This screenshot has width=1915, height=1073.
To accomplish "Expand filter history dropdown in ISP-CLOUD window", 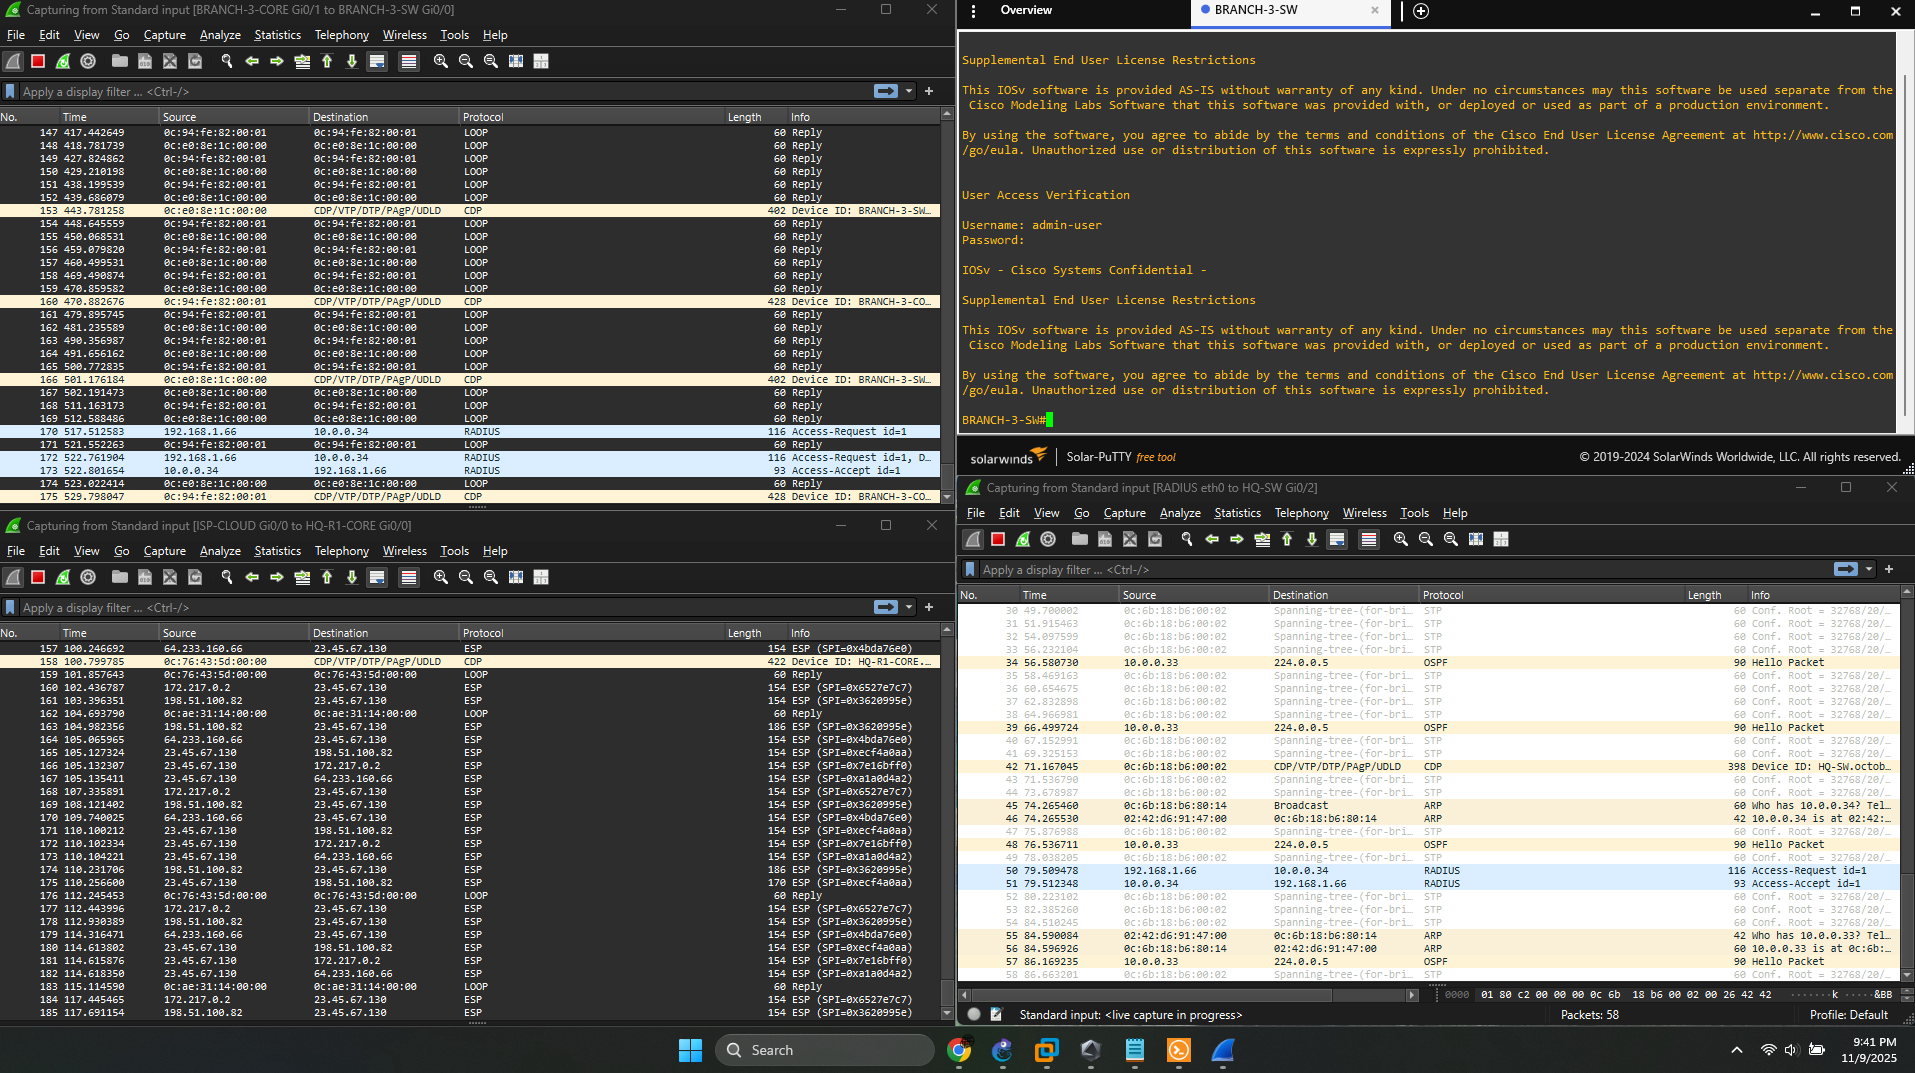I will point(909,607).
